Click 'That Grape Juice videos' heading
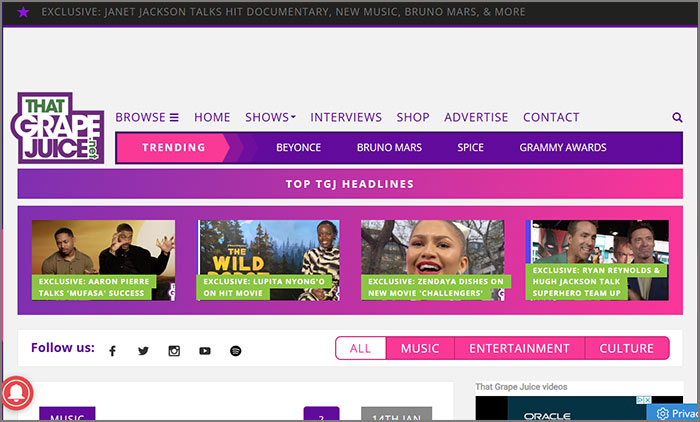Screen dimensions: 700x422 [521, 387]
